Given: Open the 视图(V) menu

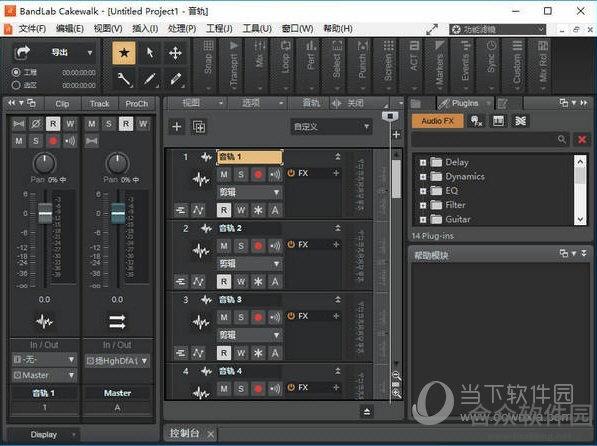Looking at the screenshot, I should (x=108, y=29).
